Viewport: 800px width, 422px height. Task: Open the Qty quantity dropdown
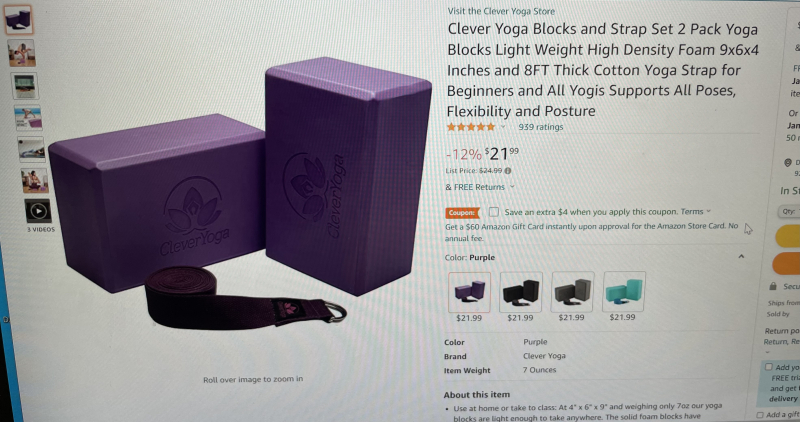coord(789,211)
